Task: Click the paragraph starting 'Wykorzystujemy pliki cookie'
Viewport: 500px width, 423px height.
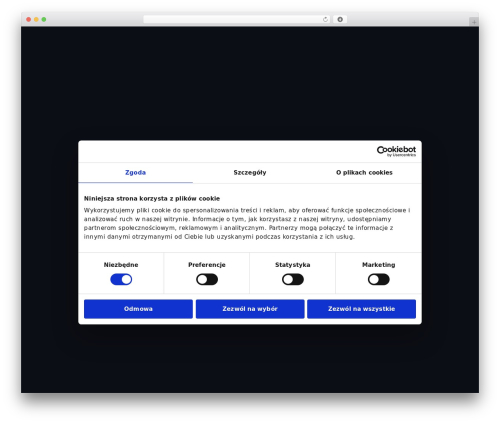Action: tap(247, 224)
